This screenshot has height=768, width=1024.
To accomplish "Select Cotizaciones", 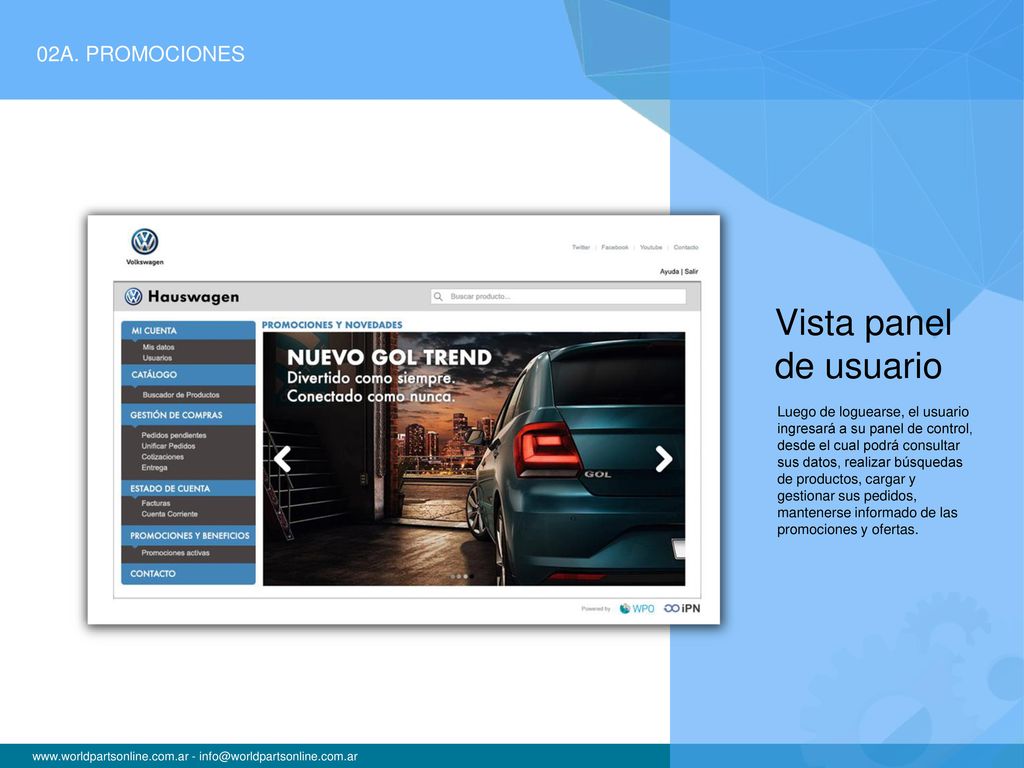I will (x=163, y=457).
